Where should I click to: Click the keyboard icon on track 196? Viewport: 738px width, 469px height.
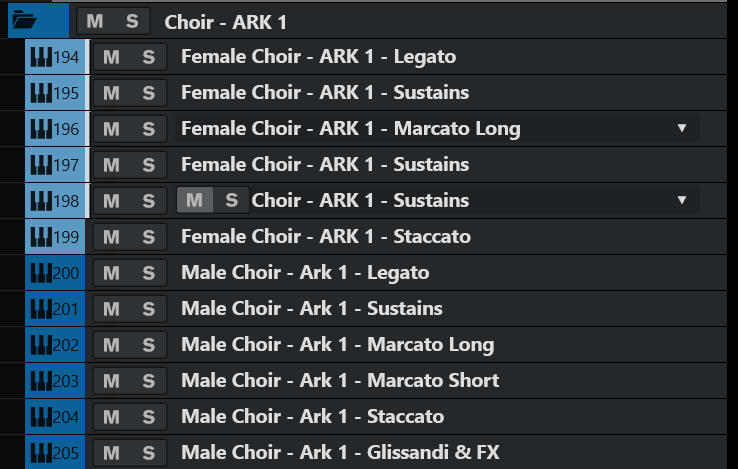[x=41, y=129]
